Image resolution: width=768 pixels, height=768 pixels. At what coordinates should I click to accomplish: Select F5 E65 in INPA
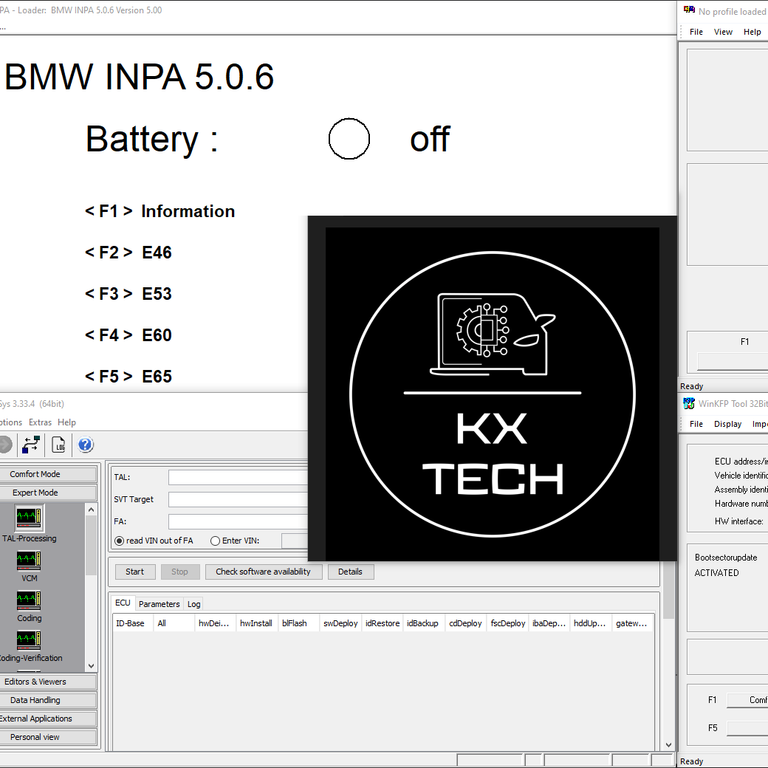pos(128,377)
